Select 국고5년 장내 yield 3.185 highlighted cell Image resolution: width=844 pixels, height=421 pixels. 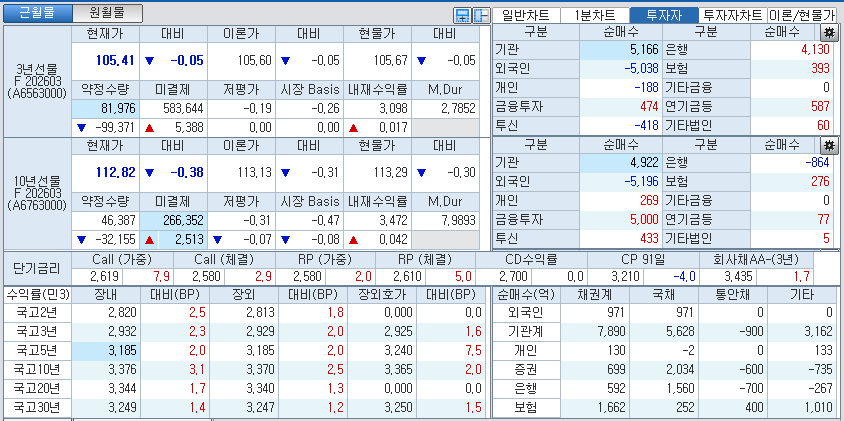point(105,351)
